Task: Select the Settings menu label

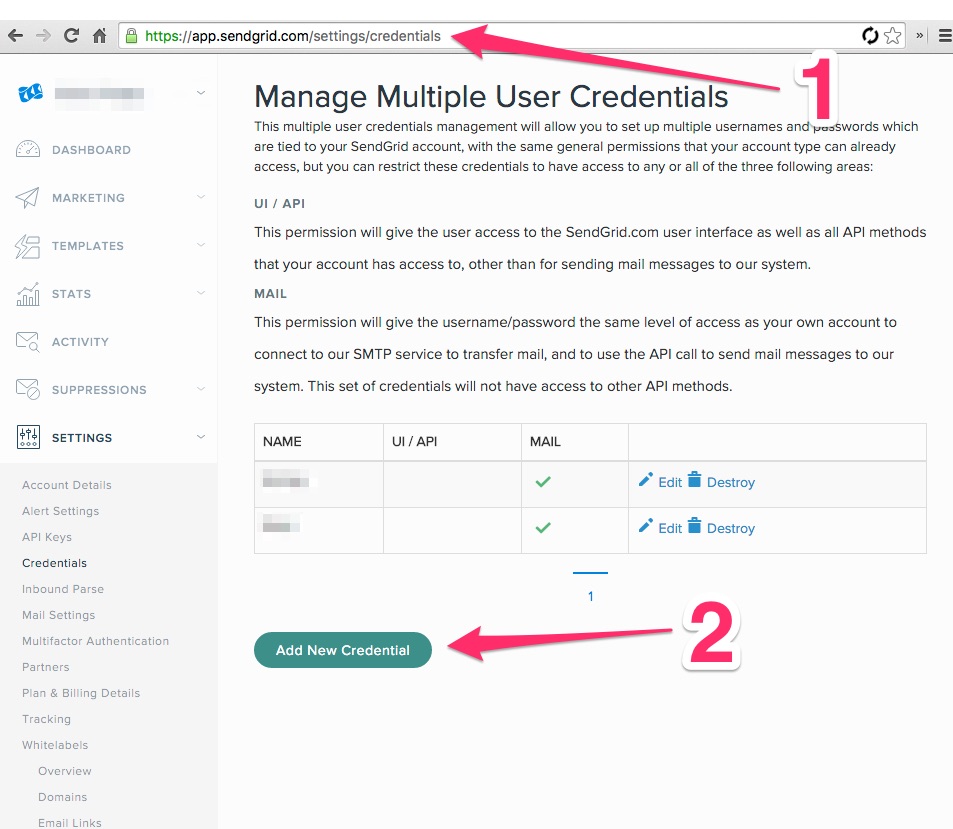Action: (x=82, y=438)
